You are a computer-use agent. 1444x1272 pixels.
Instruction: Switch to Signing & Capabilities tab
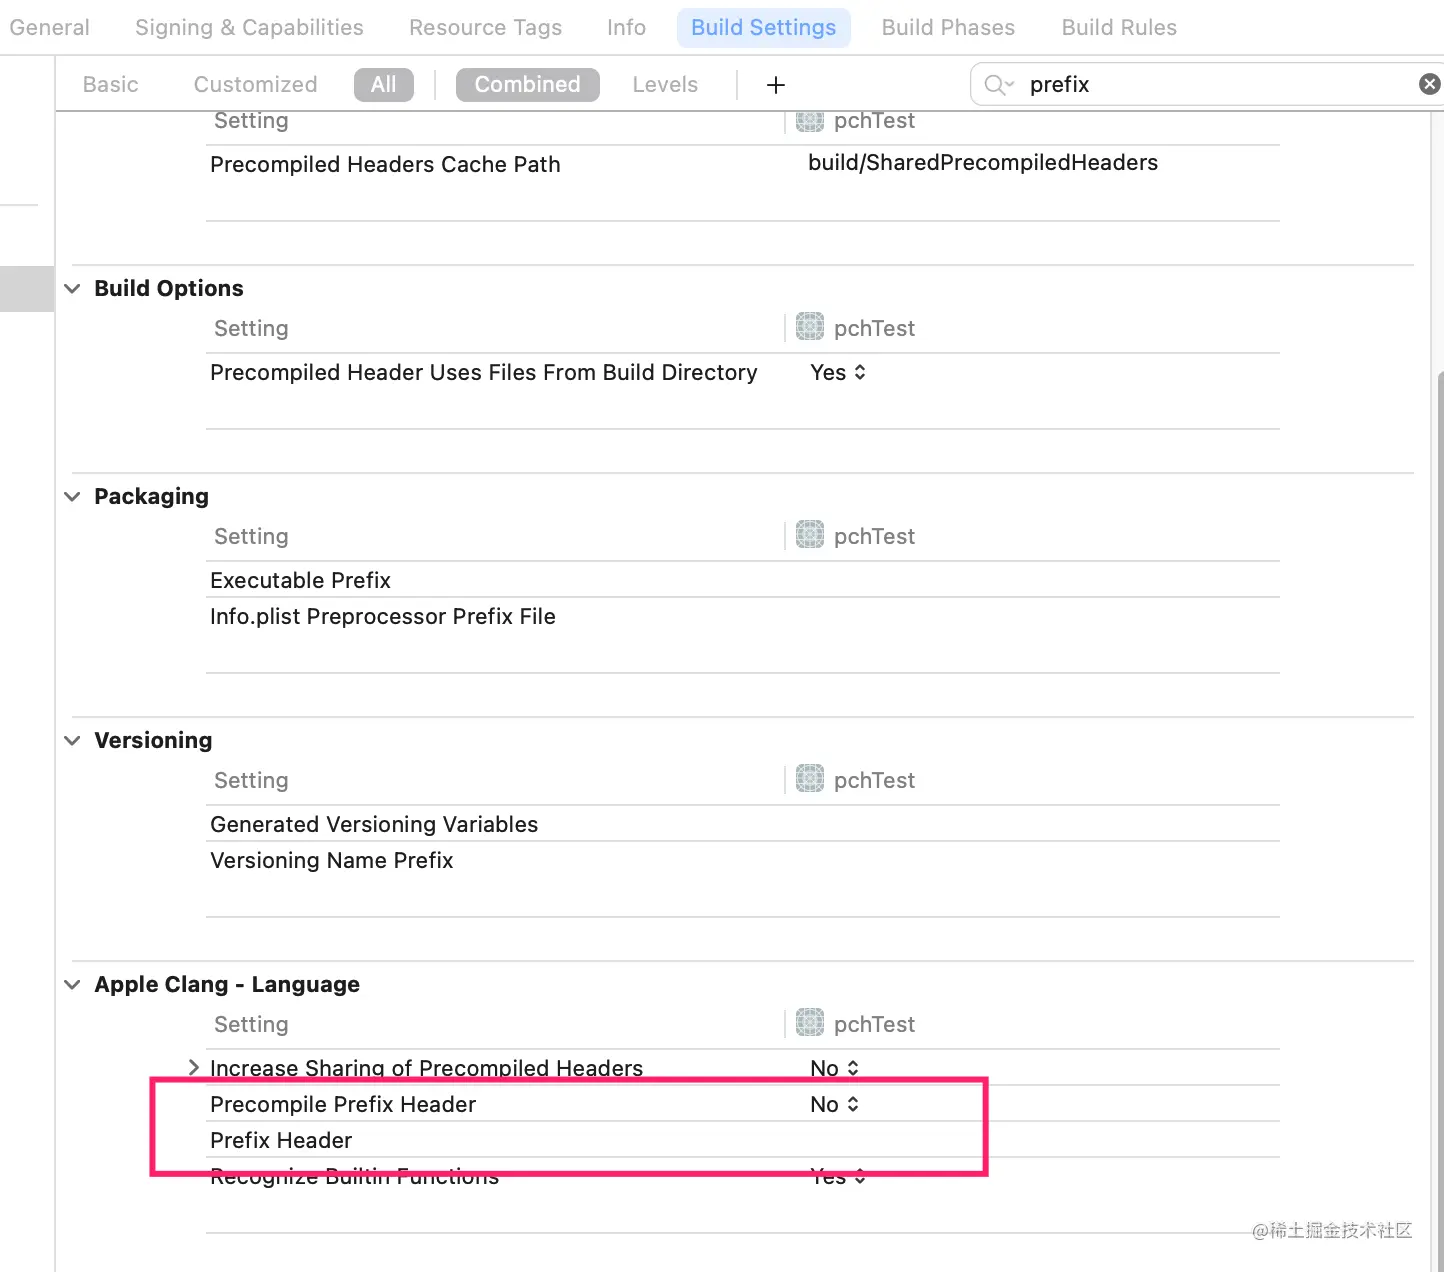(x=249, y=27)
